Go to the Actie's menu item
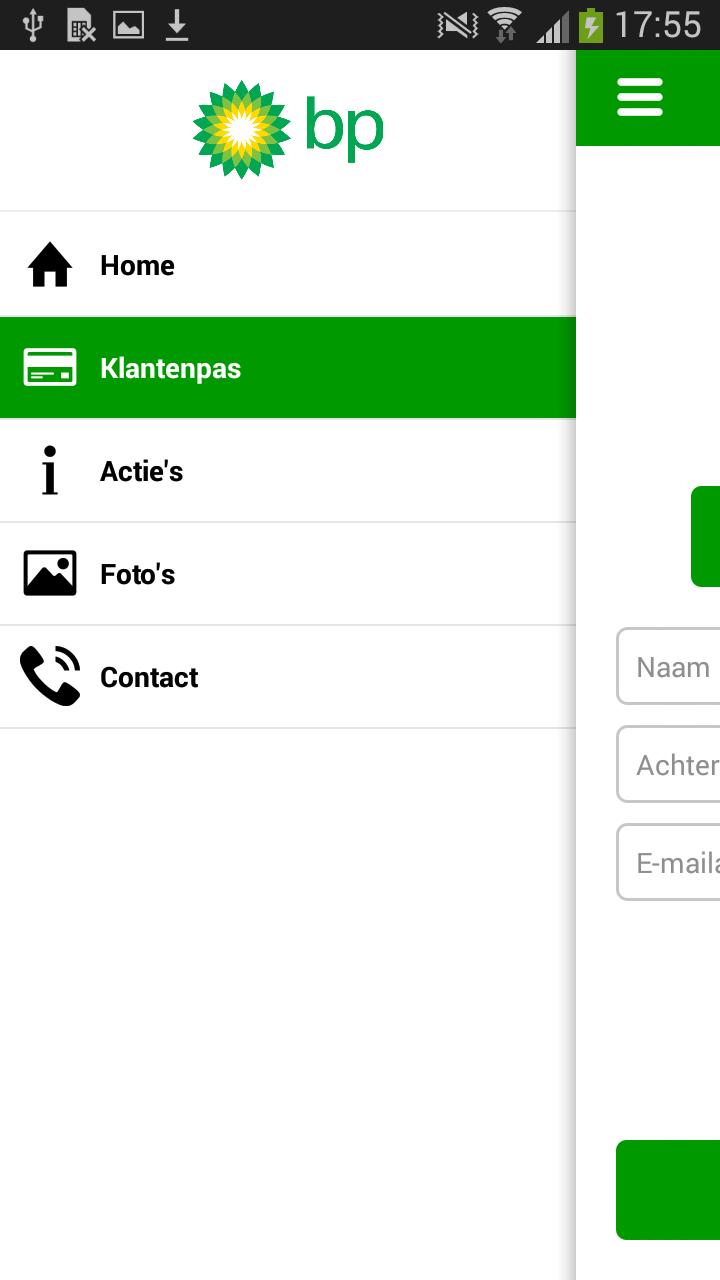Screen dimensions: 720x1280 [288, 471]
